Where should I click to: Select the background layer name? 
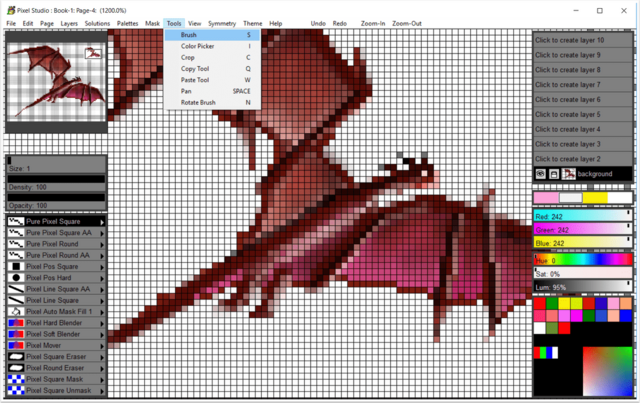tap(595, 174)
